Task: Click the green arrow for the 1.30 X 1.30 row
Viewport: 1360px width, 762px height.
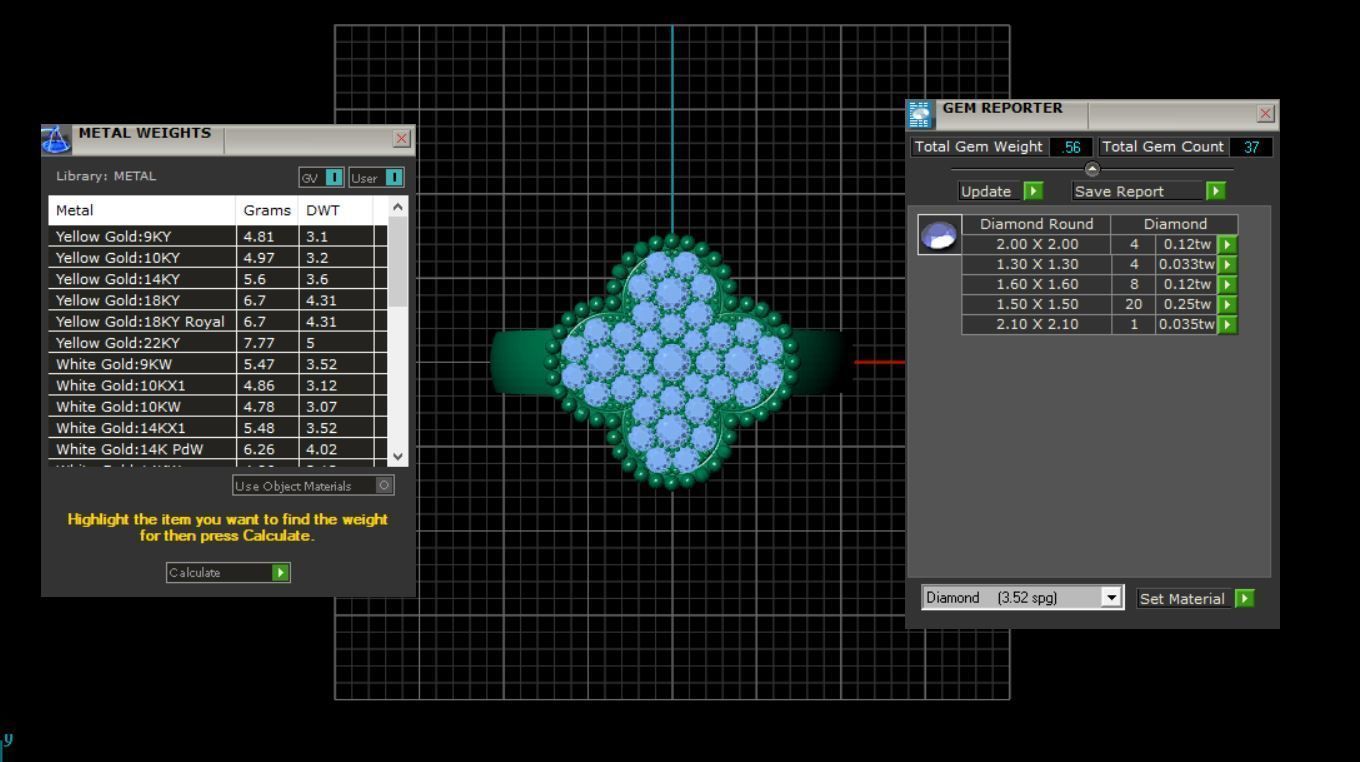Action: click(1227, 264)
